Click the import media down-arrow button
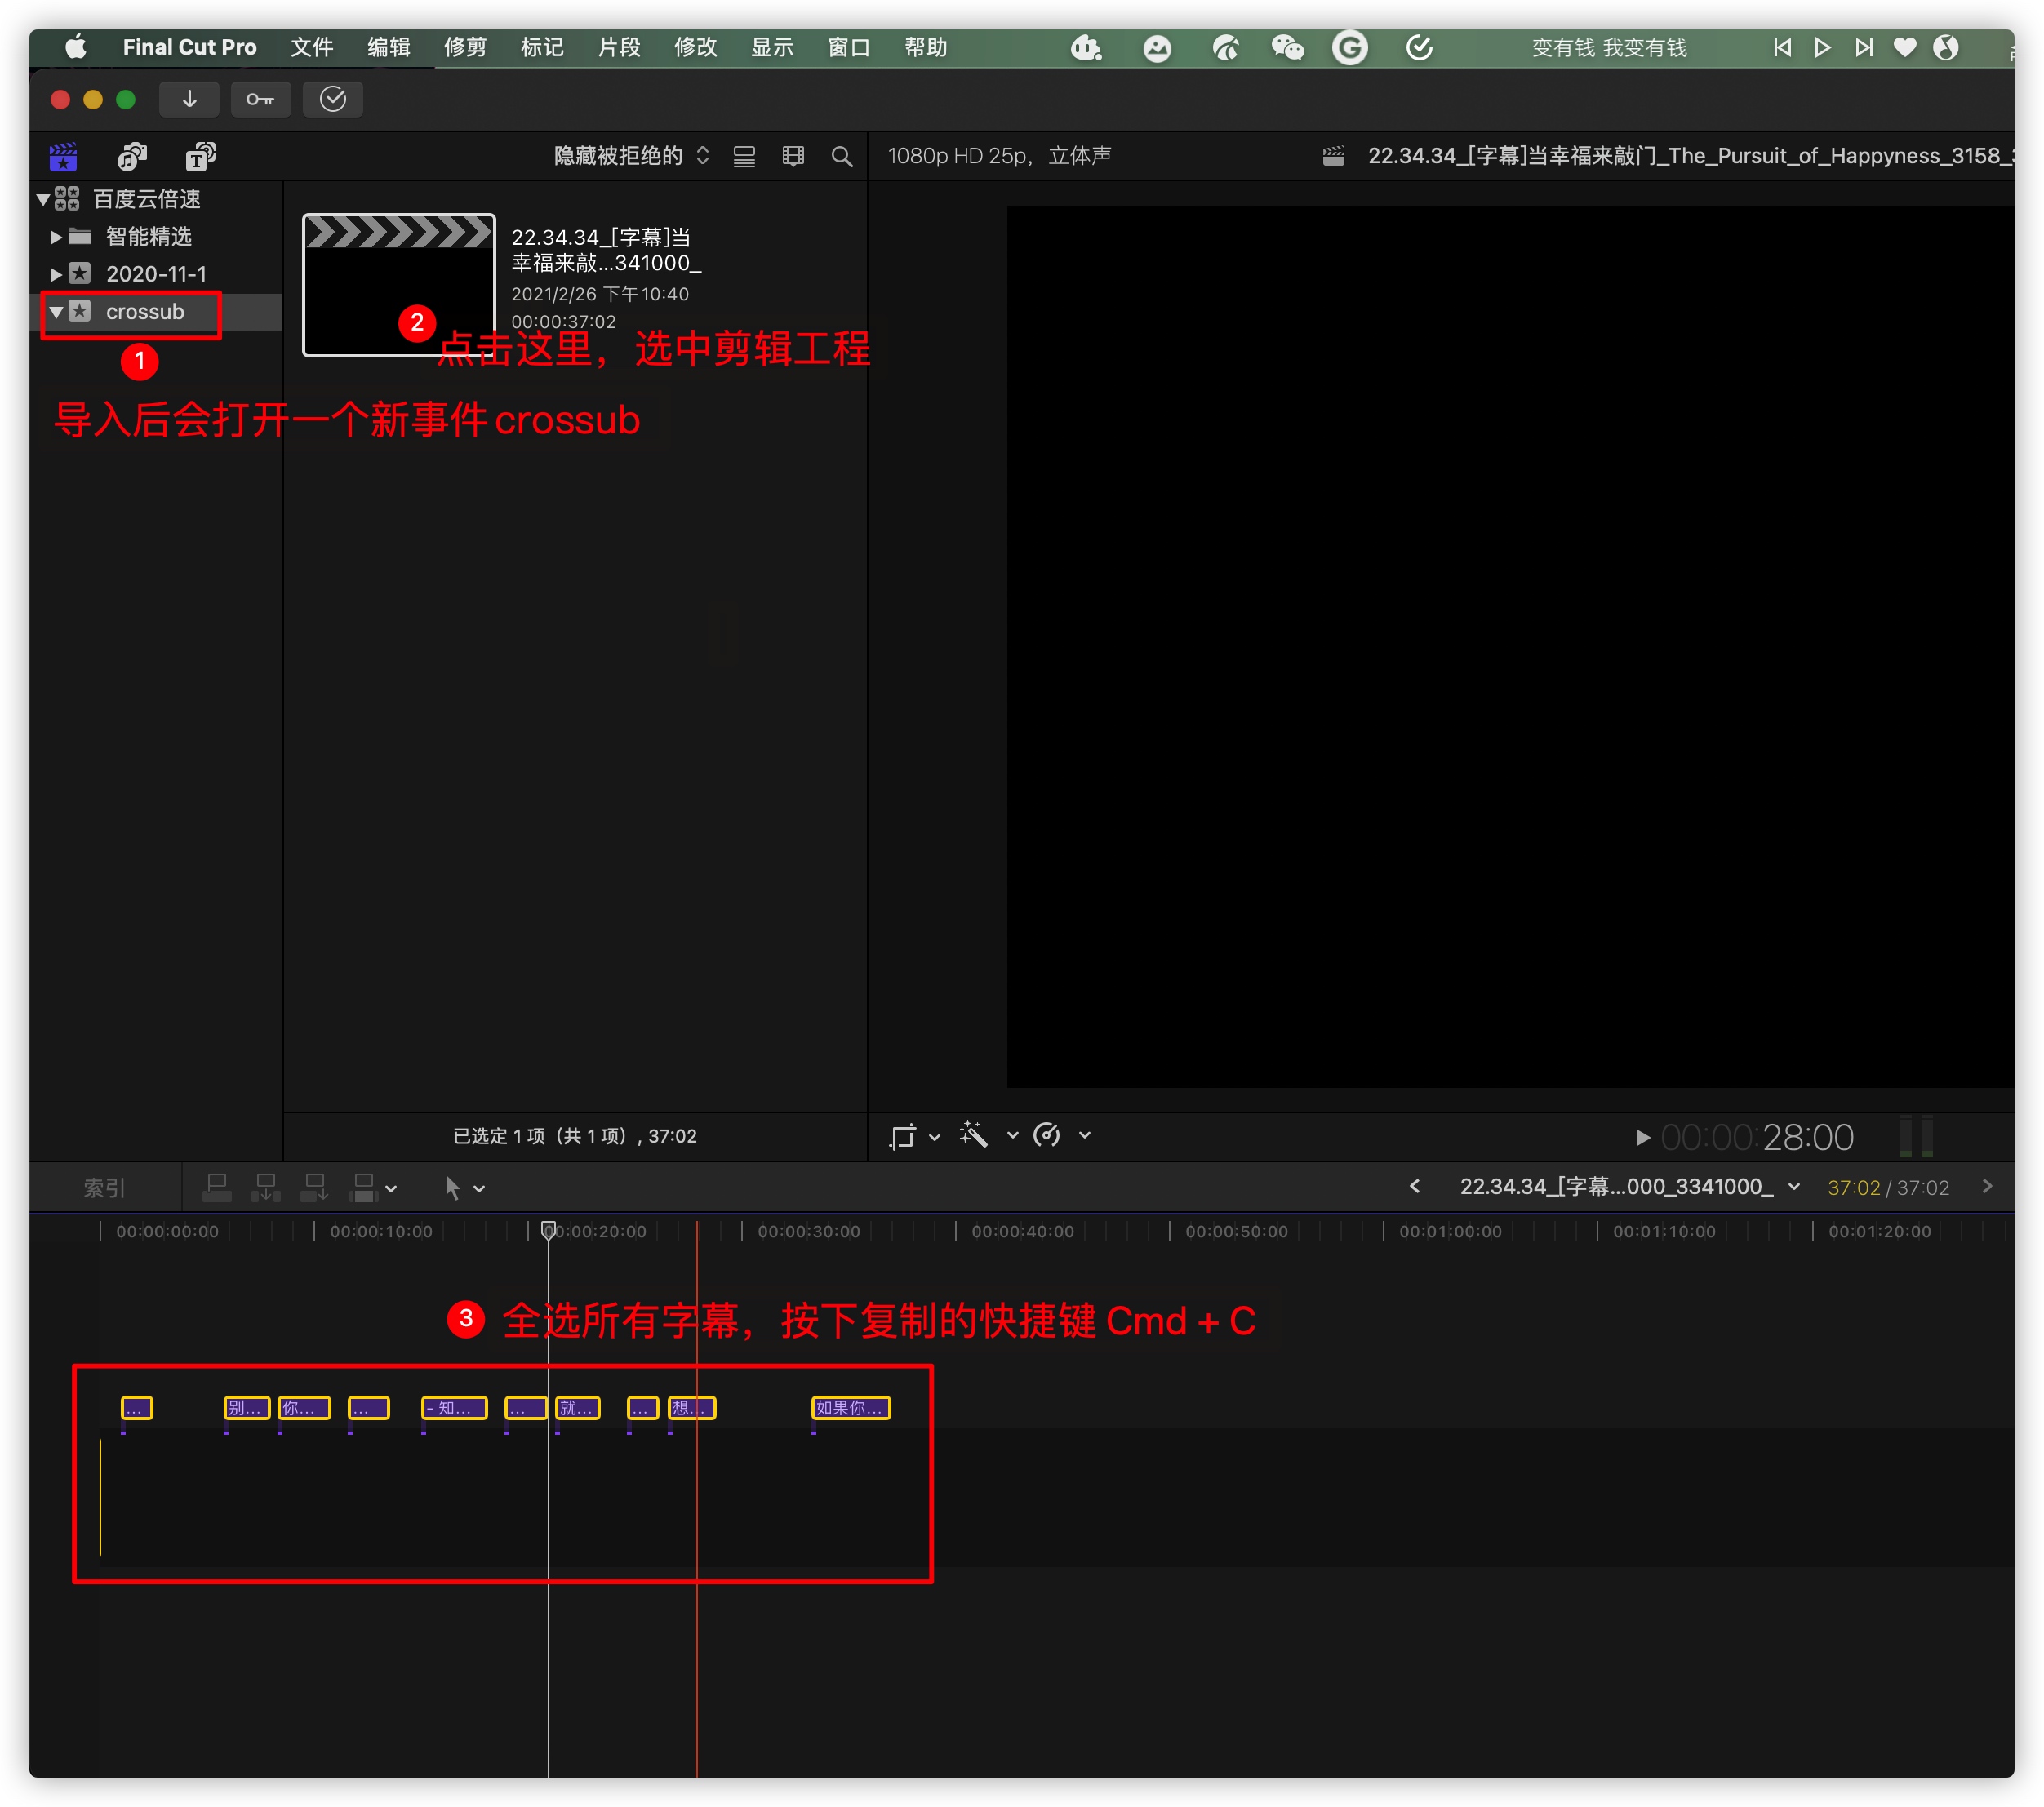The width and height of the screenshot is (2044, 1807). [x=189, y=99]
